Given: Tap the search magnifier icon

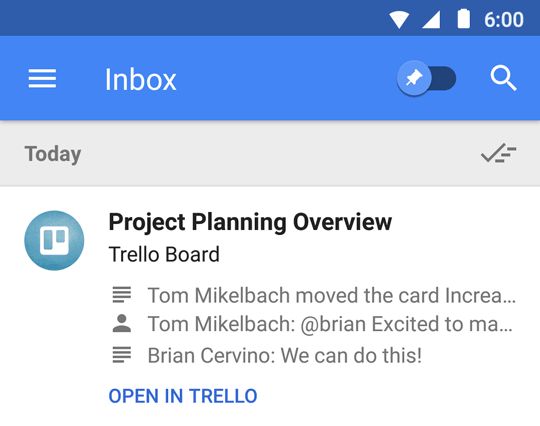Looking at the screenshot, I should [503, 78].
